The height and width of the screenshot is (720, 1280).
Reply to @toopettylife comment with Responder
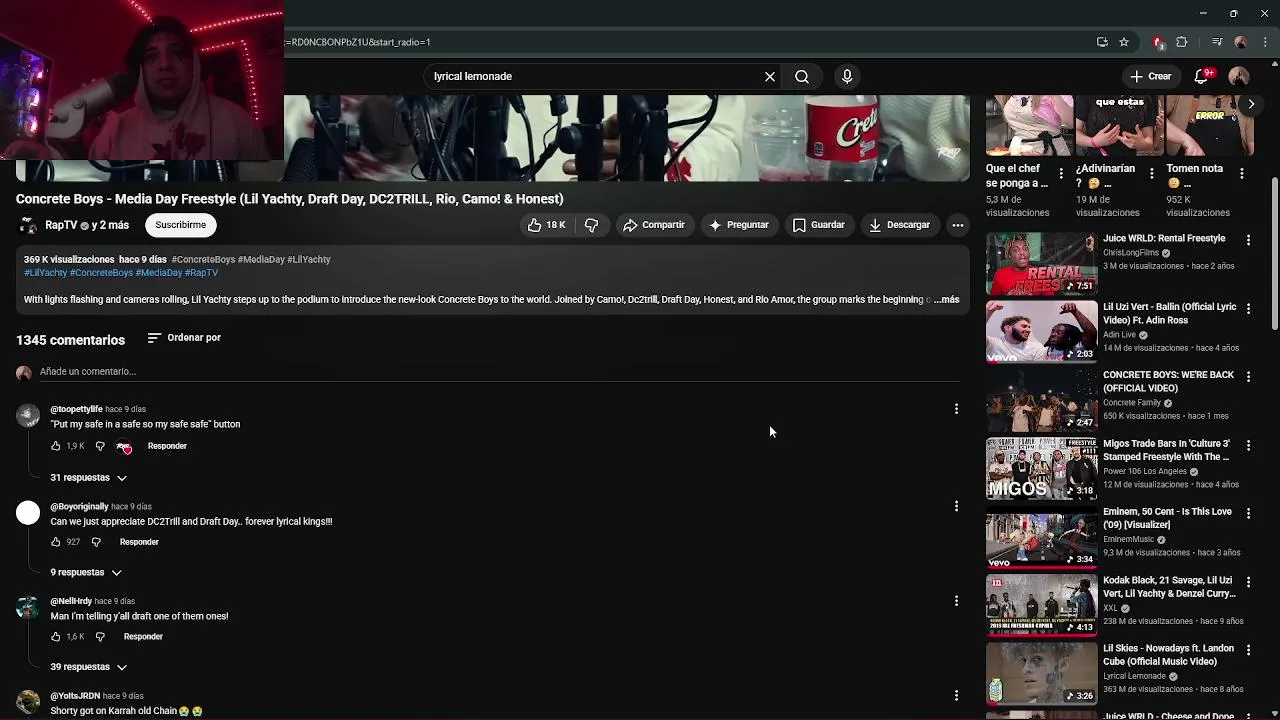click(167, 446)
